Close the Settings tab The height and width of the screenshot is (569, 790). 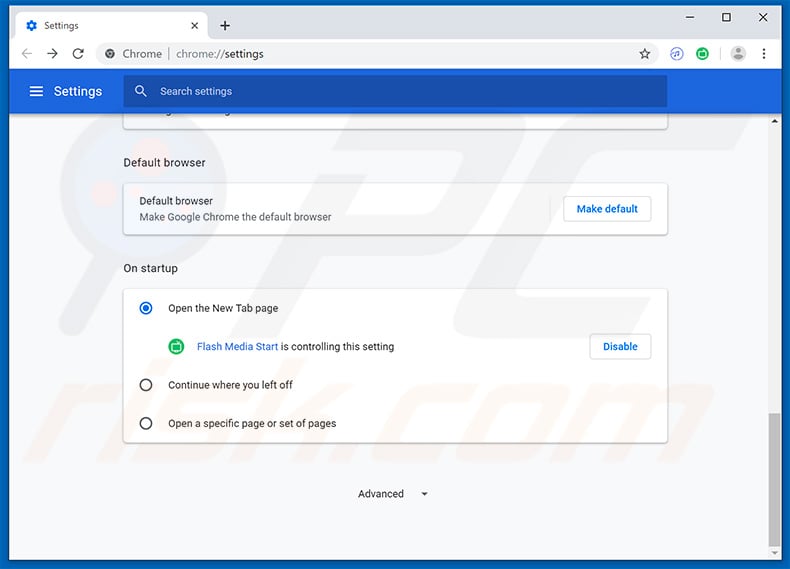pyautogui.click(x=194, y=26)
